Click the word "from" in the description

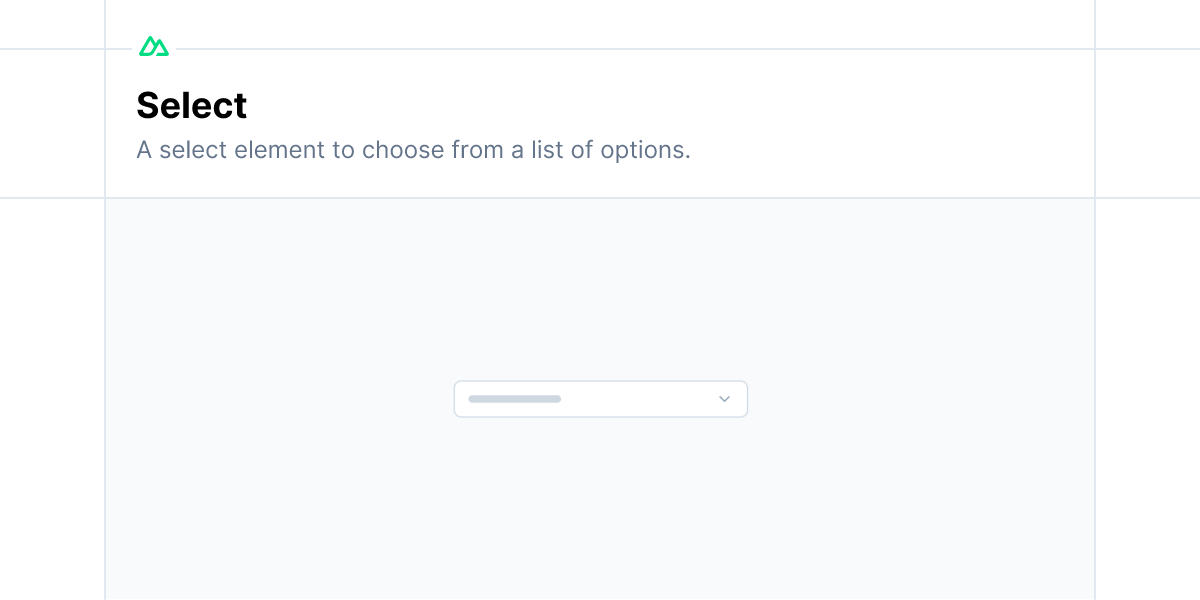coord(478,150)
